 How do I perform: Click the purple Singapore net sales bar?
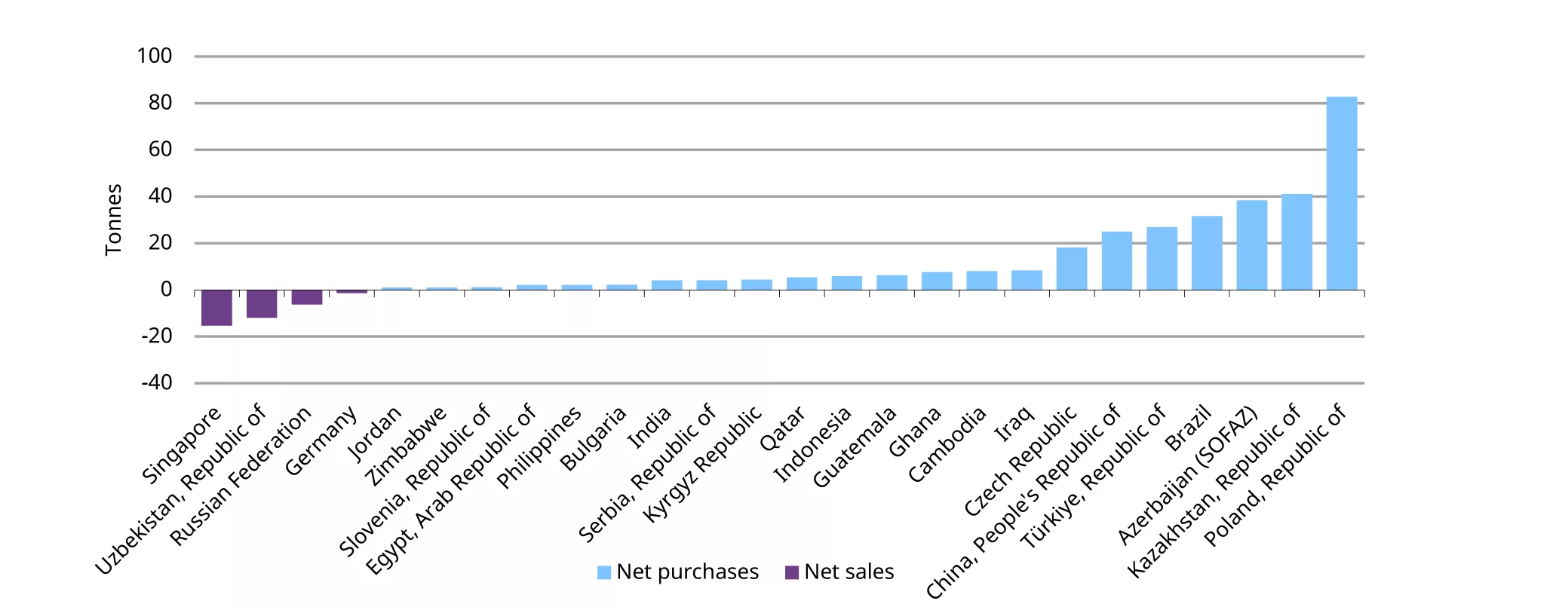pos(216,307)
